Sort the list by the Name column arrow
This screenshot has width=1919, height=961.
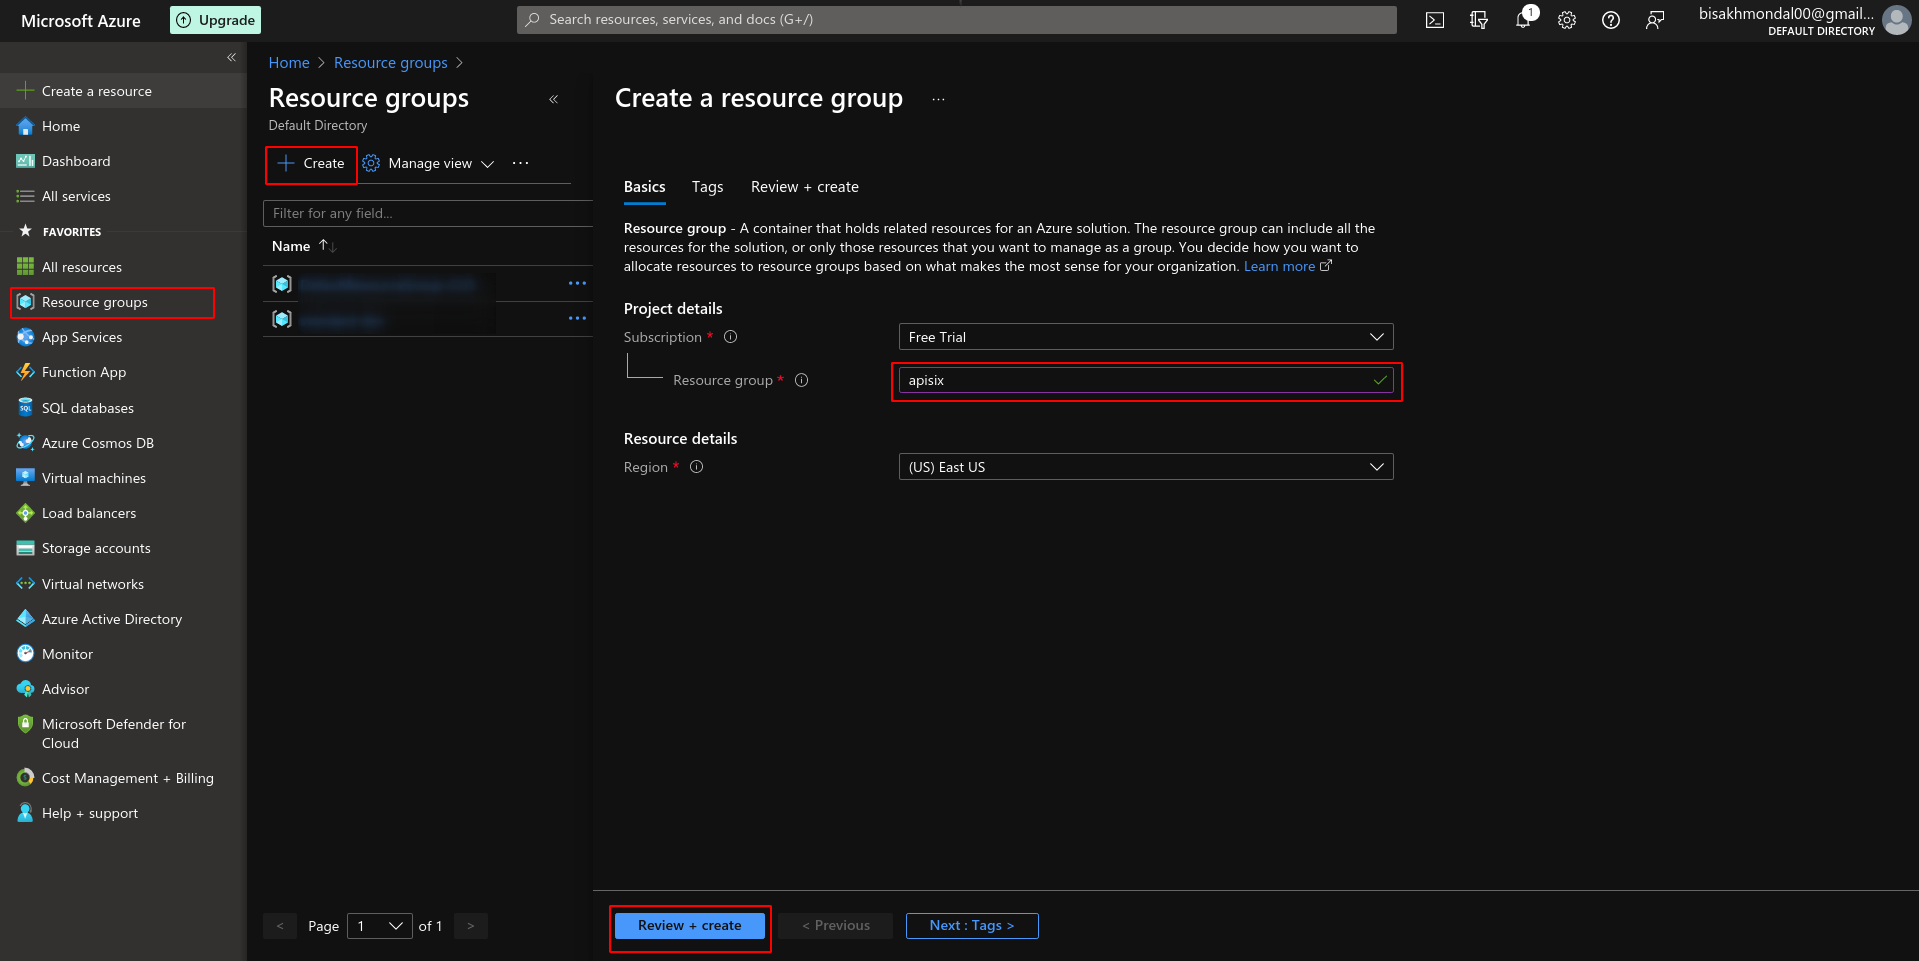pos(327,246)
